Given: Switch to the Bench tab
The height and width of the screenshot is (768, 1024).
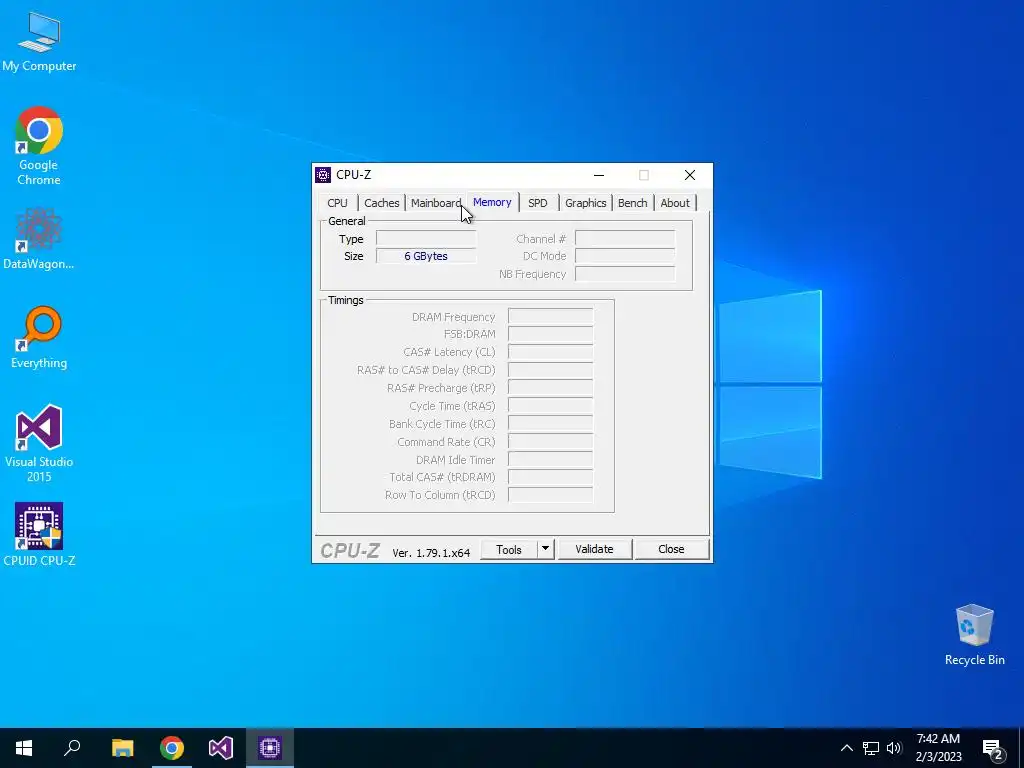Looking at the screenshot, I should (633, 203).
